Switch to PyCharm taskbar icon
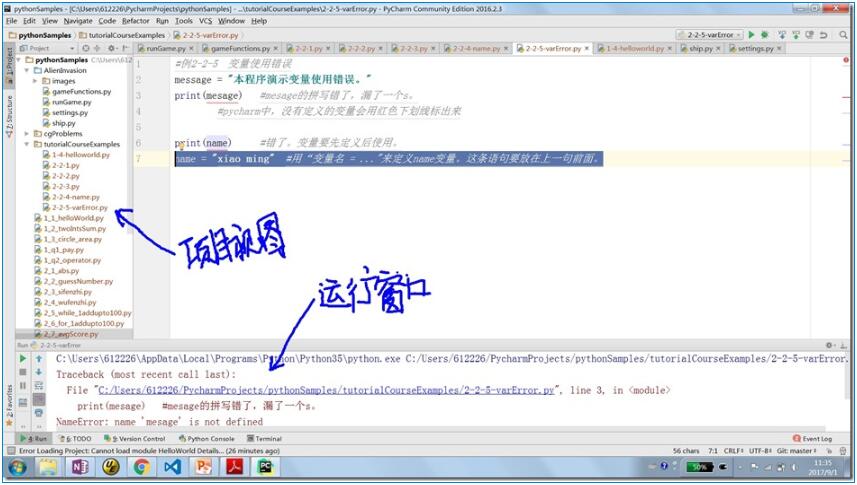Viewport: 857px width, 485px height. (x=265, y=467)
